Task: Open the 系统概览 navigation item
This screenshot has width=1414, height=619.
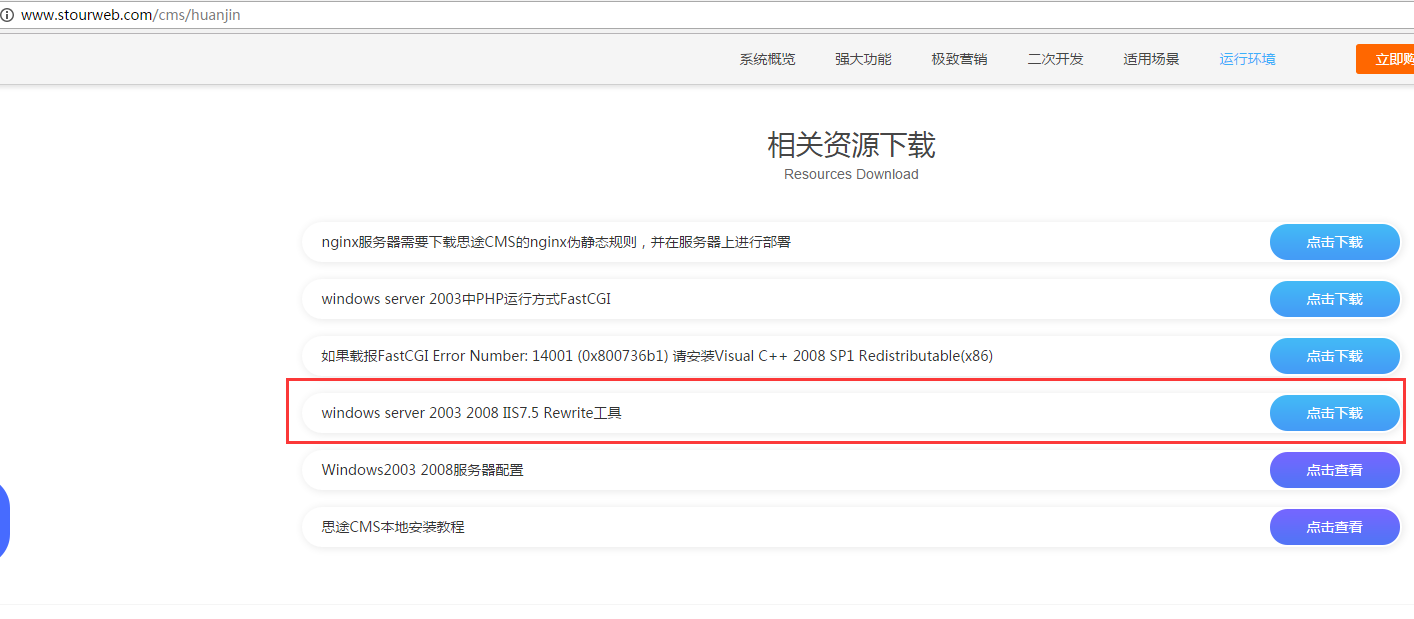Action: (x=767, y=59)
